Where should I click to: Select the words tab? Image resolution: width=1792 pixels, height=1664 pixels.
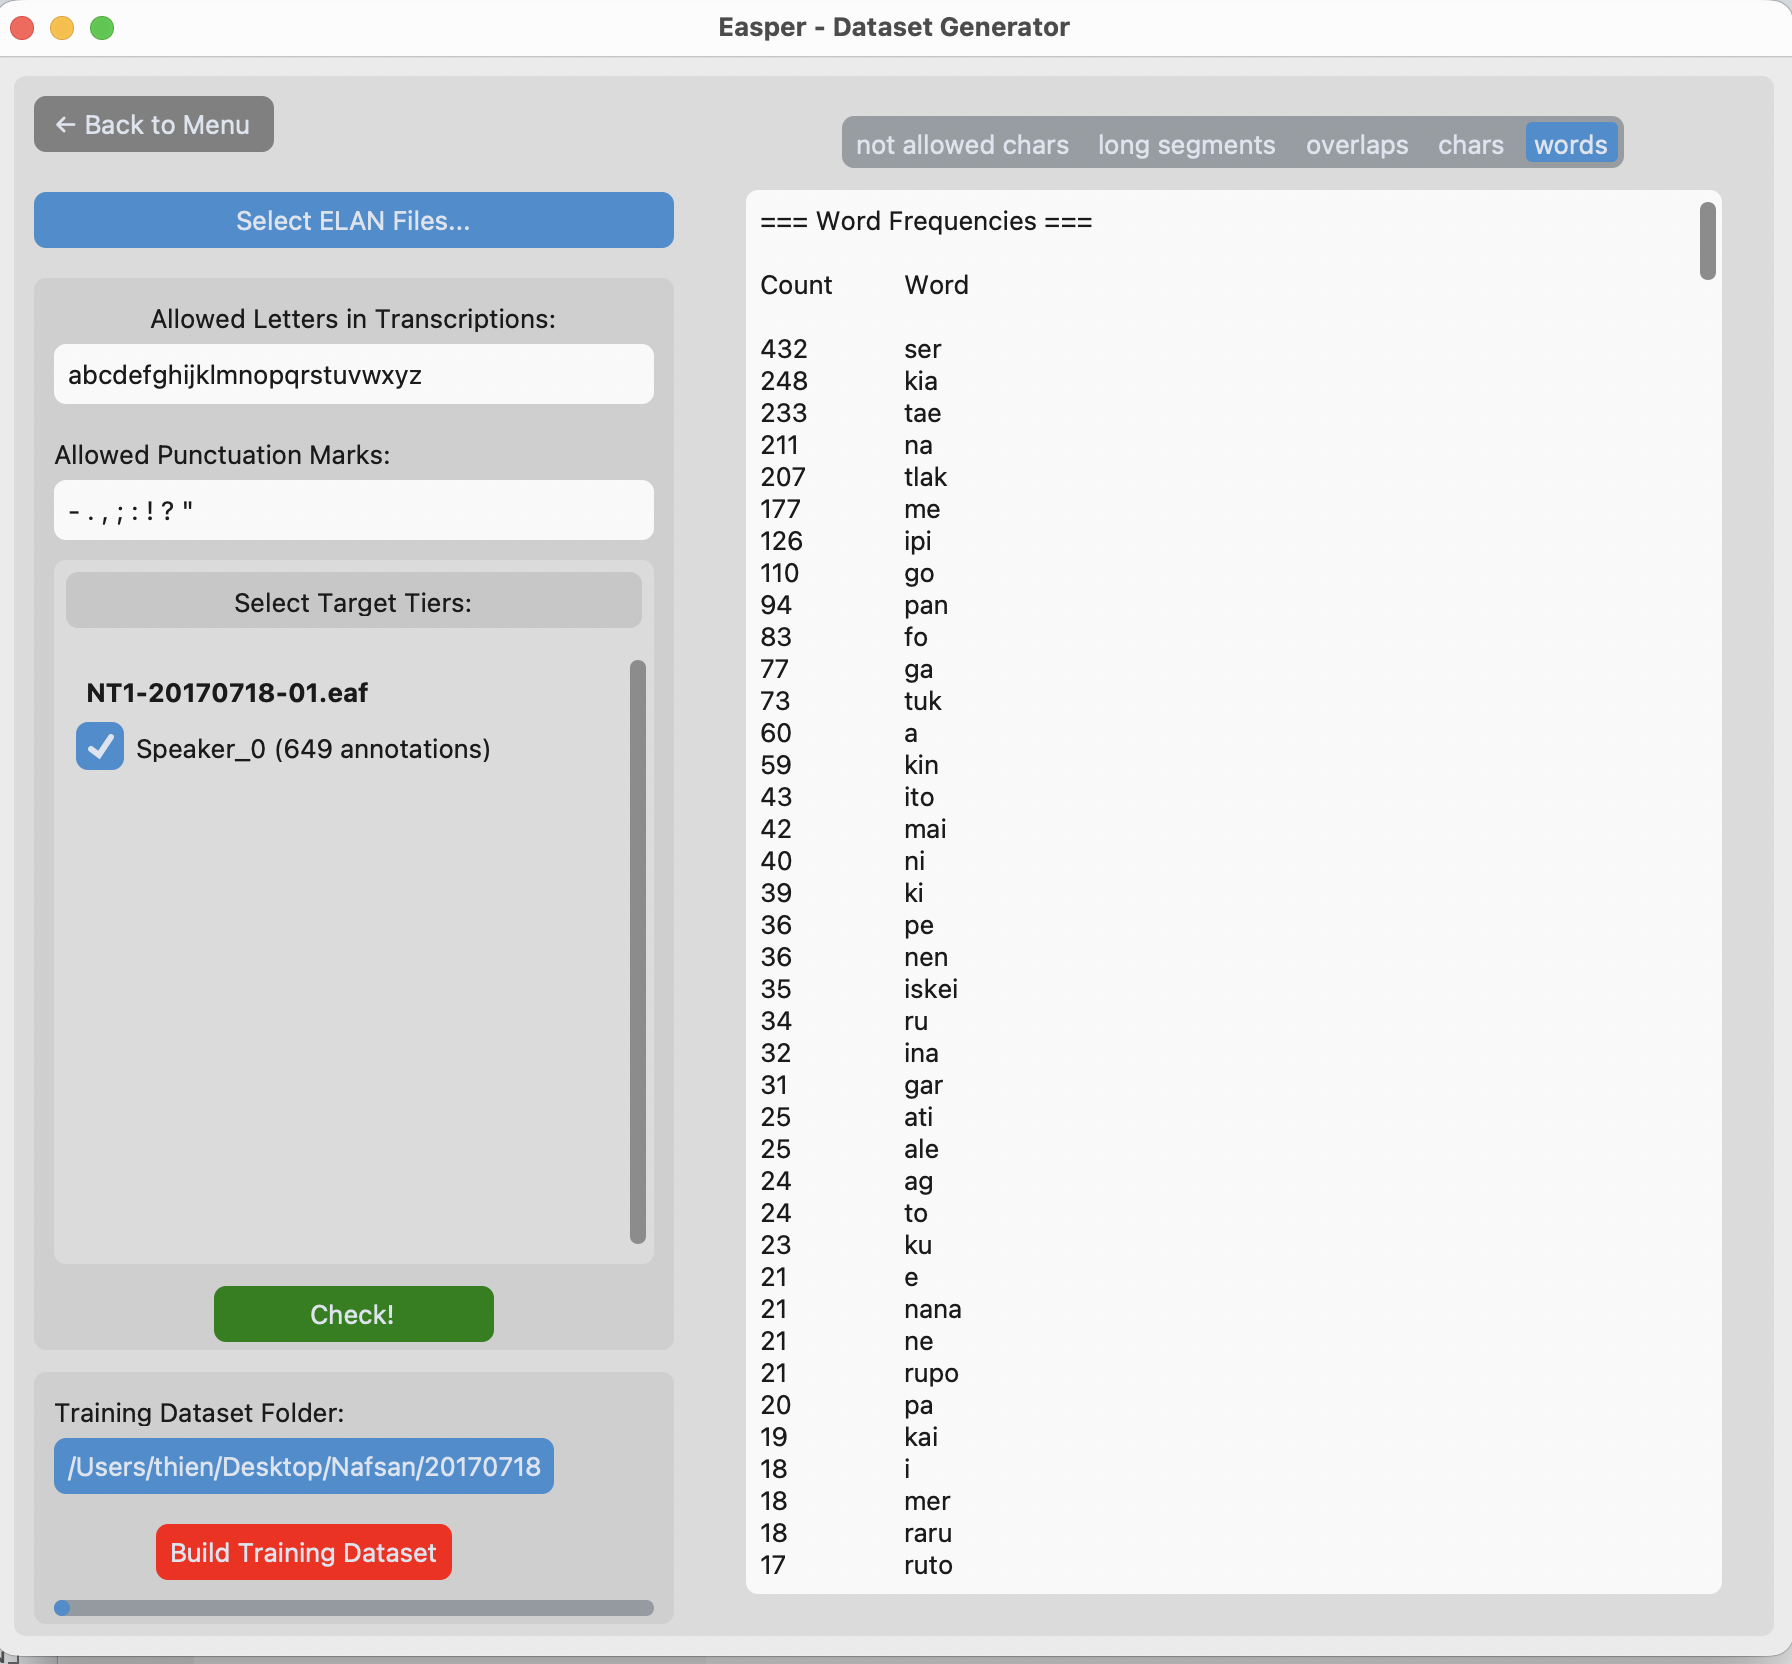[1570, 145]
